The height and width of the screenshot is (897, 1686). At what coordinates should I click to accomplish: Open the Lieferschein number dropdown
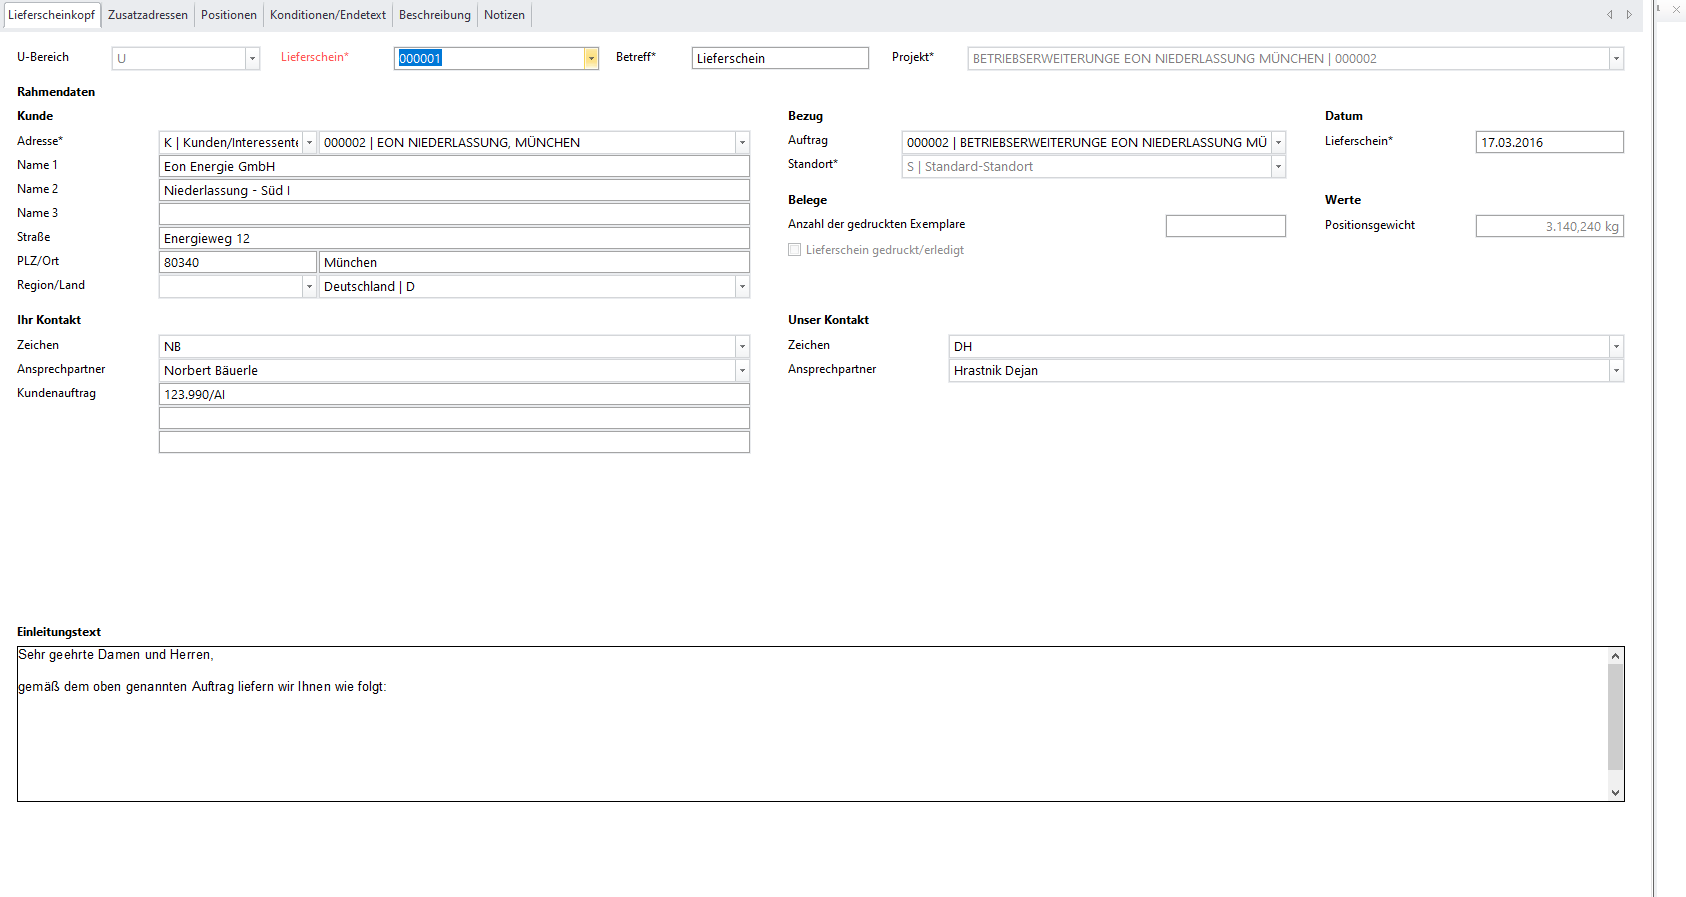tap(591, 59)
